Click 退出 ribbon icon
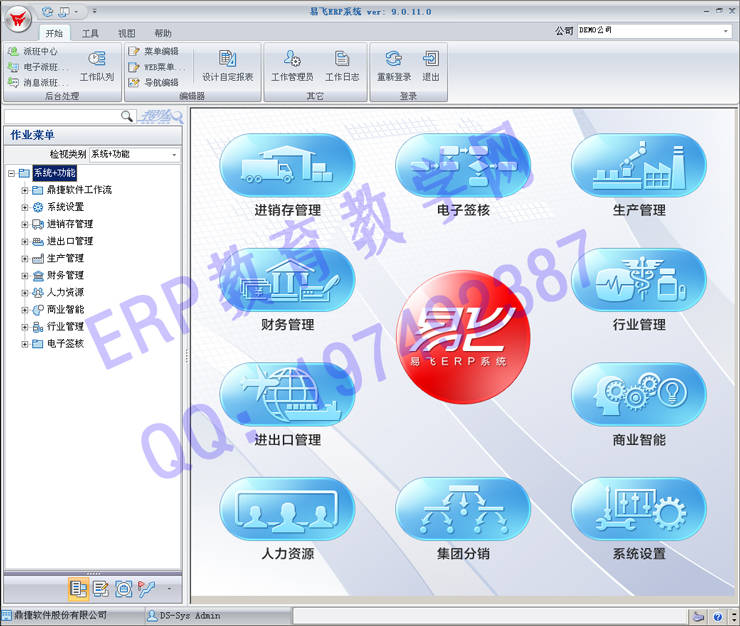 [430, 66]
